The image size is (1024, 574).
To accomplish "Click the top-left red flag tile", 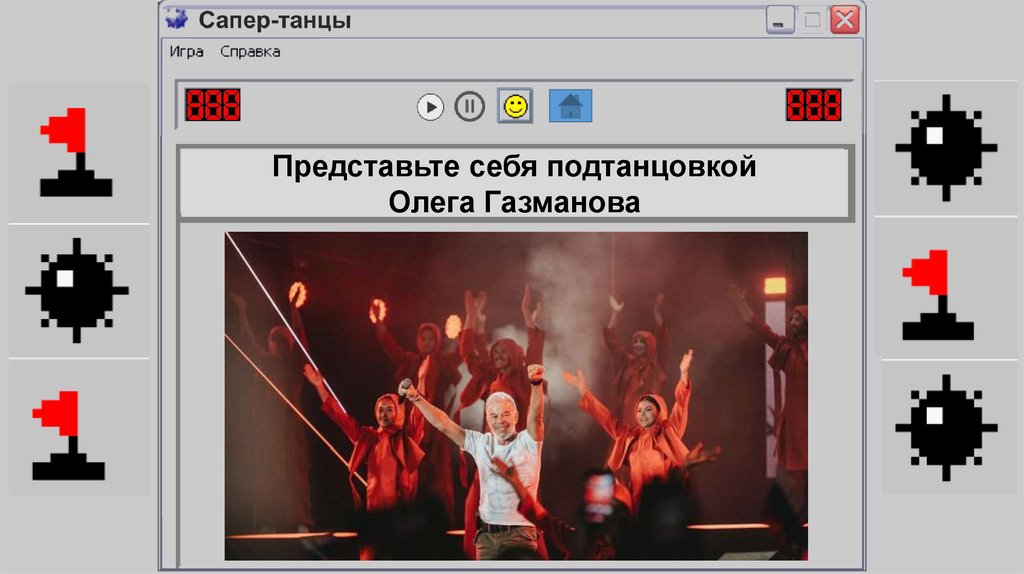I will tap(79, 151).
